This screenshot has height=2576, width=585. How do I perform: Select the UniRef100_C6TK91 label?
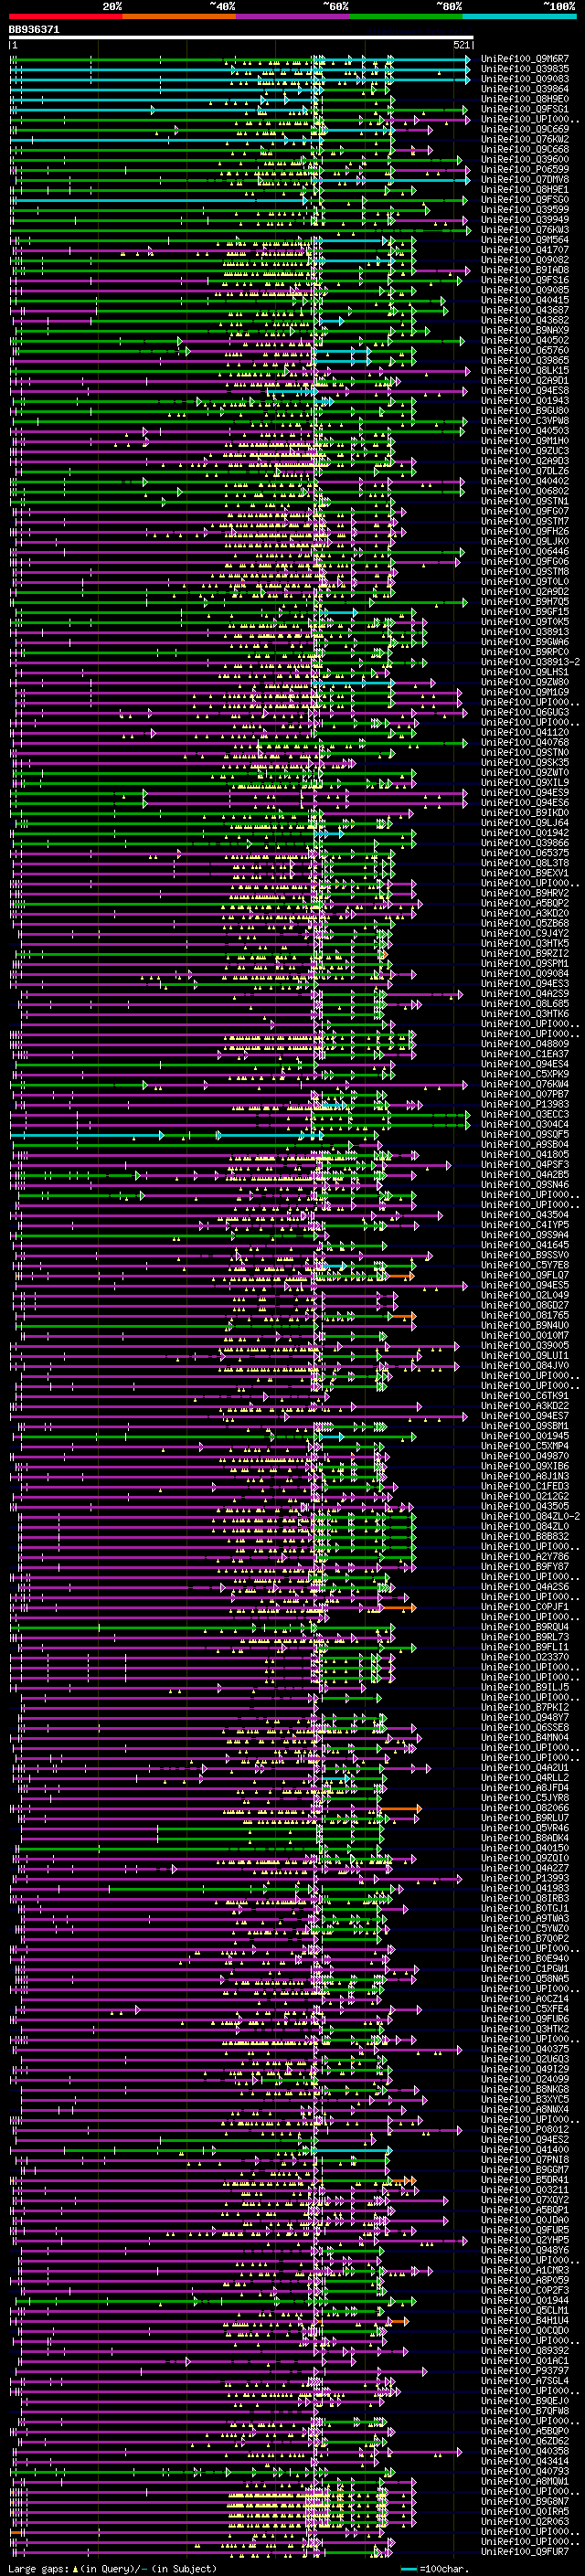(525, 1396)
